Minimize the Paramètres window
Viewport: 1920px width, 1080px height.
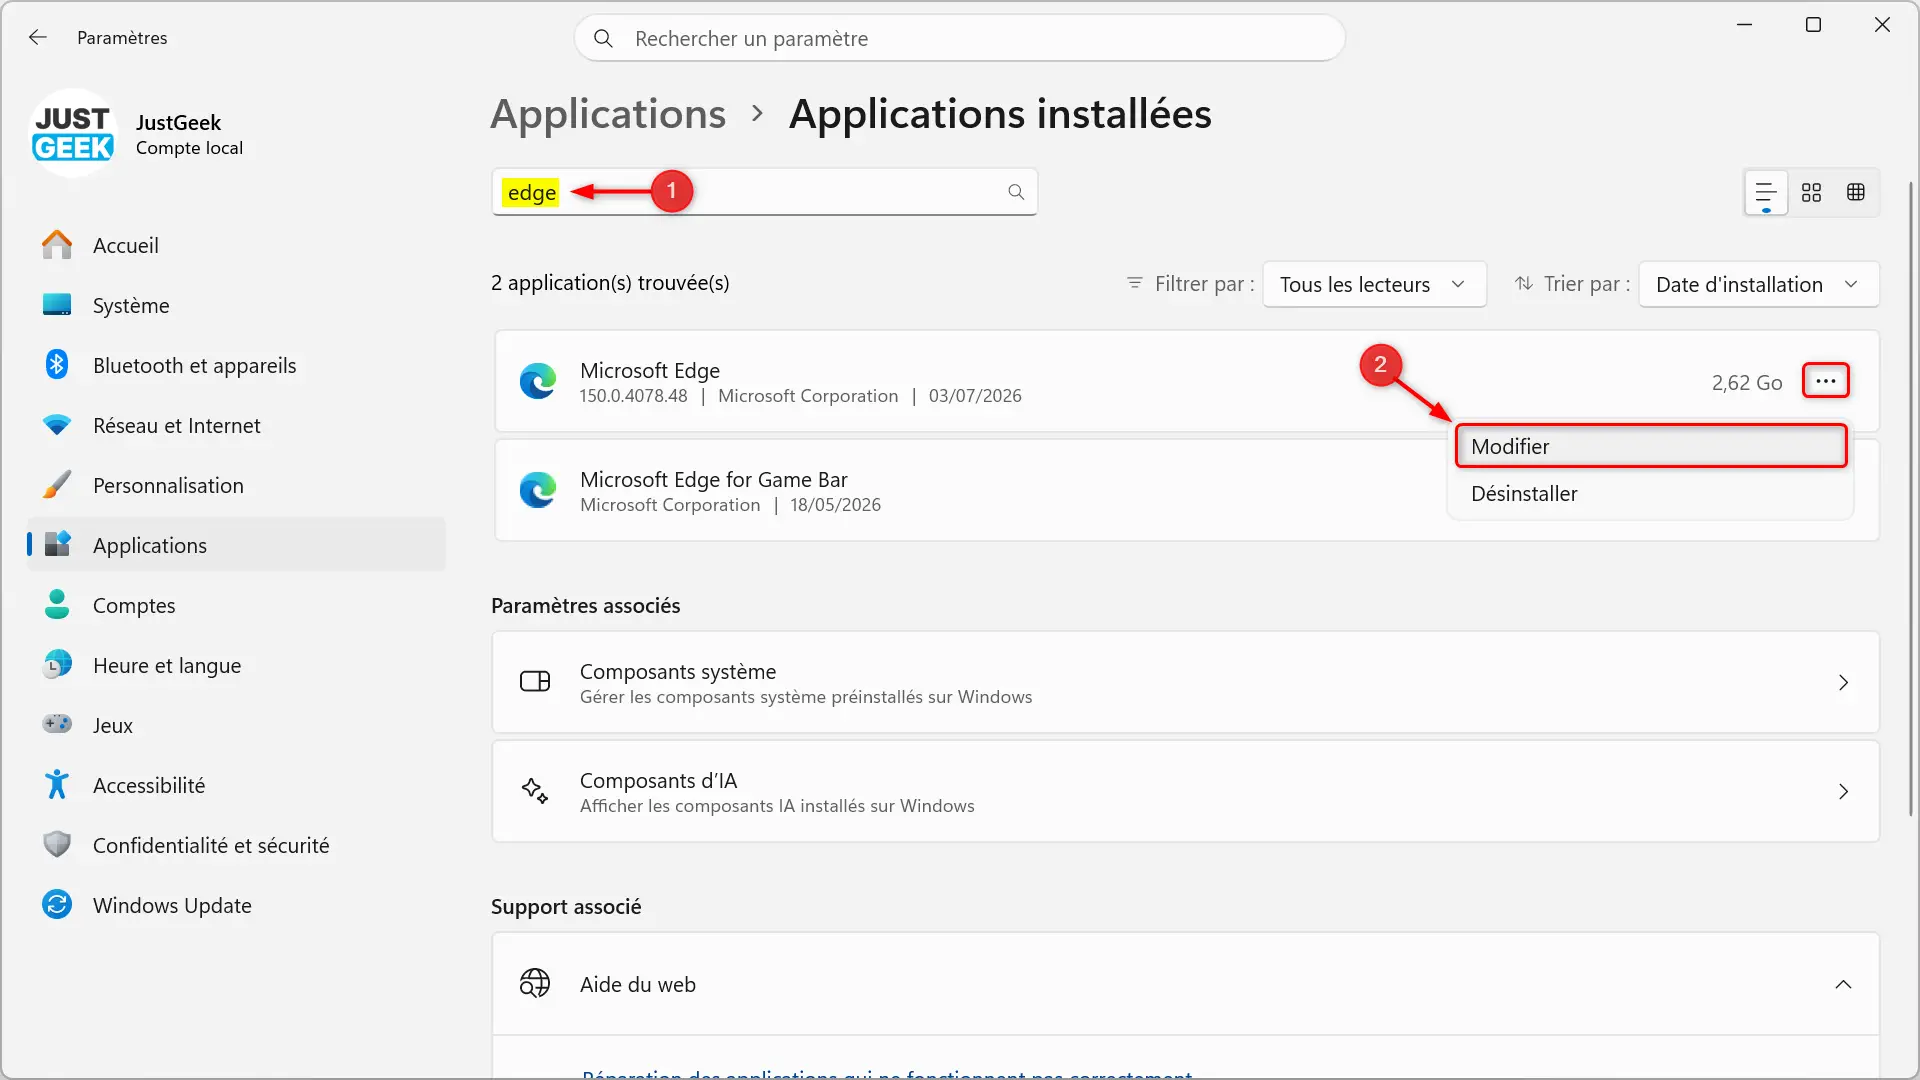1745,25
